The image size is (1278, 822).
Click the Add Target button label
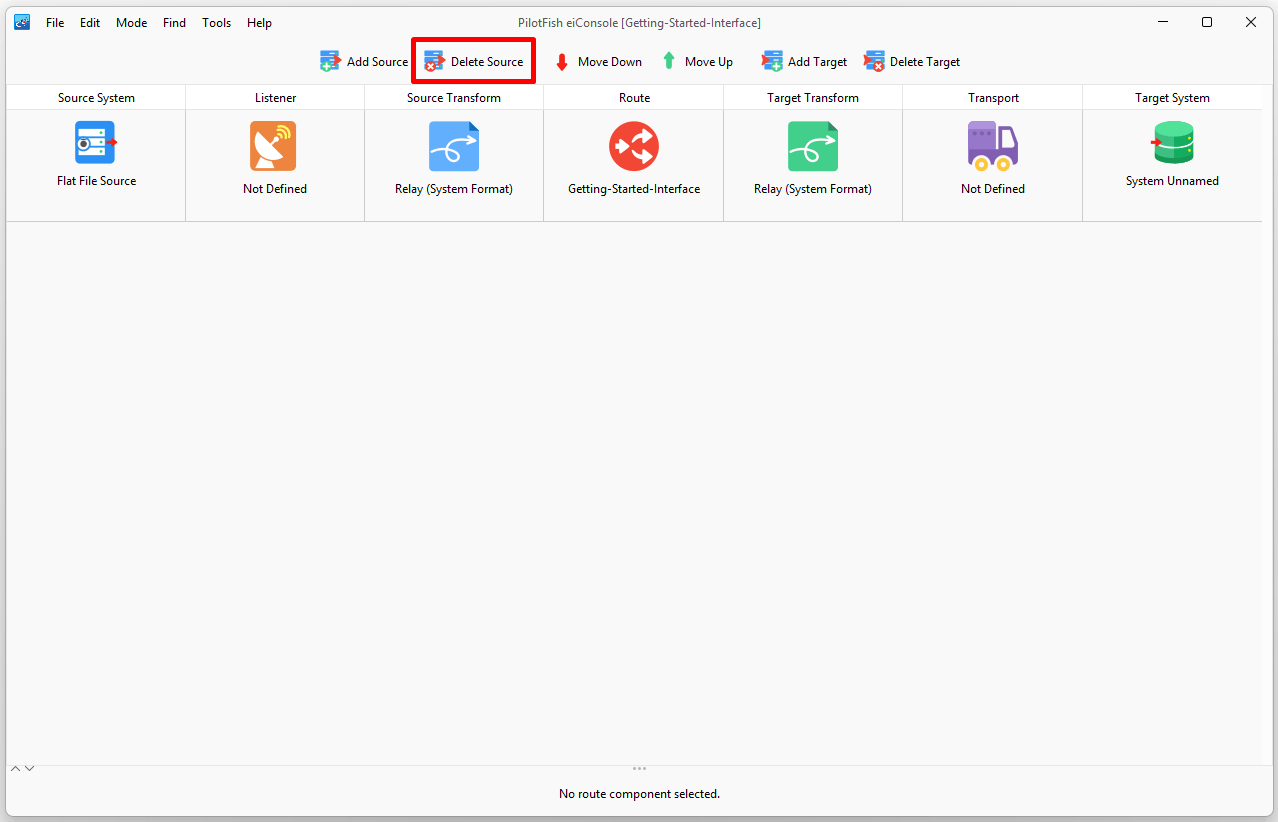pos(817,62)
